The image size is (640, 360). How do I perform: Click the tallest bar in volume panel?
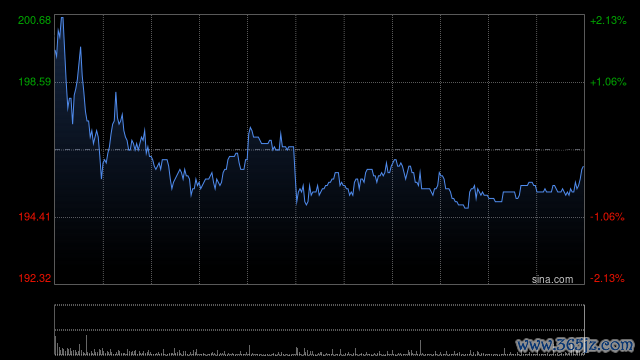click(x=86, y=345)
